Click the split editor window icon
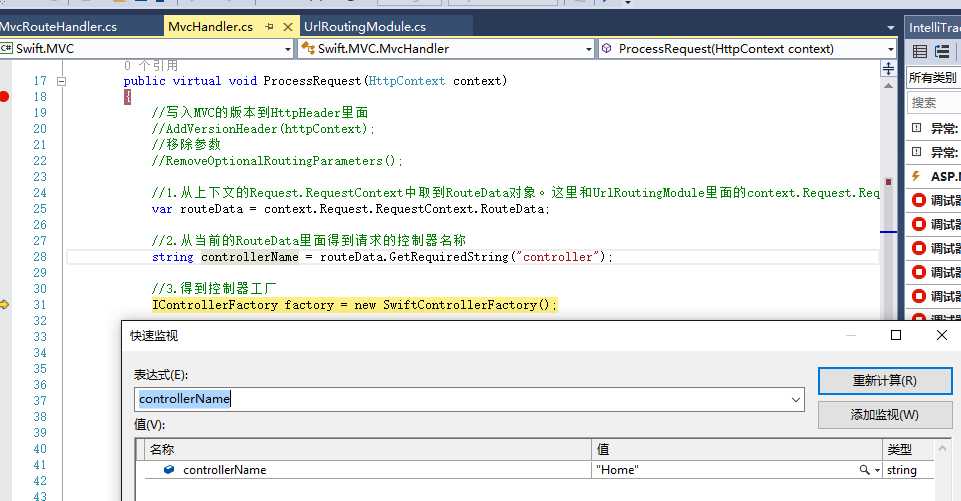 pyautogui.click(x=888, y=68)
